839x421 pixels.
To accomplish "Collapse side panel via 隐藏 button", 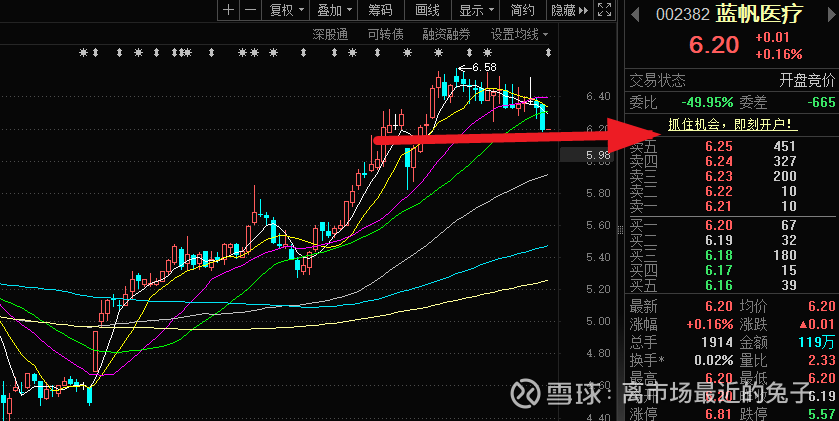I will (570, 10).
